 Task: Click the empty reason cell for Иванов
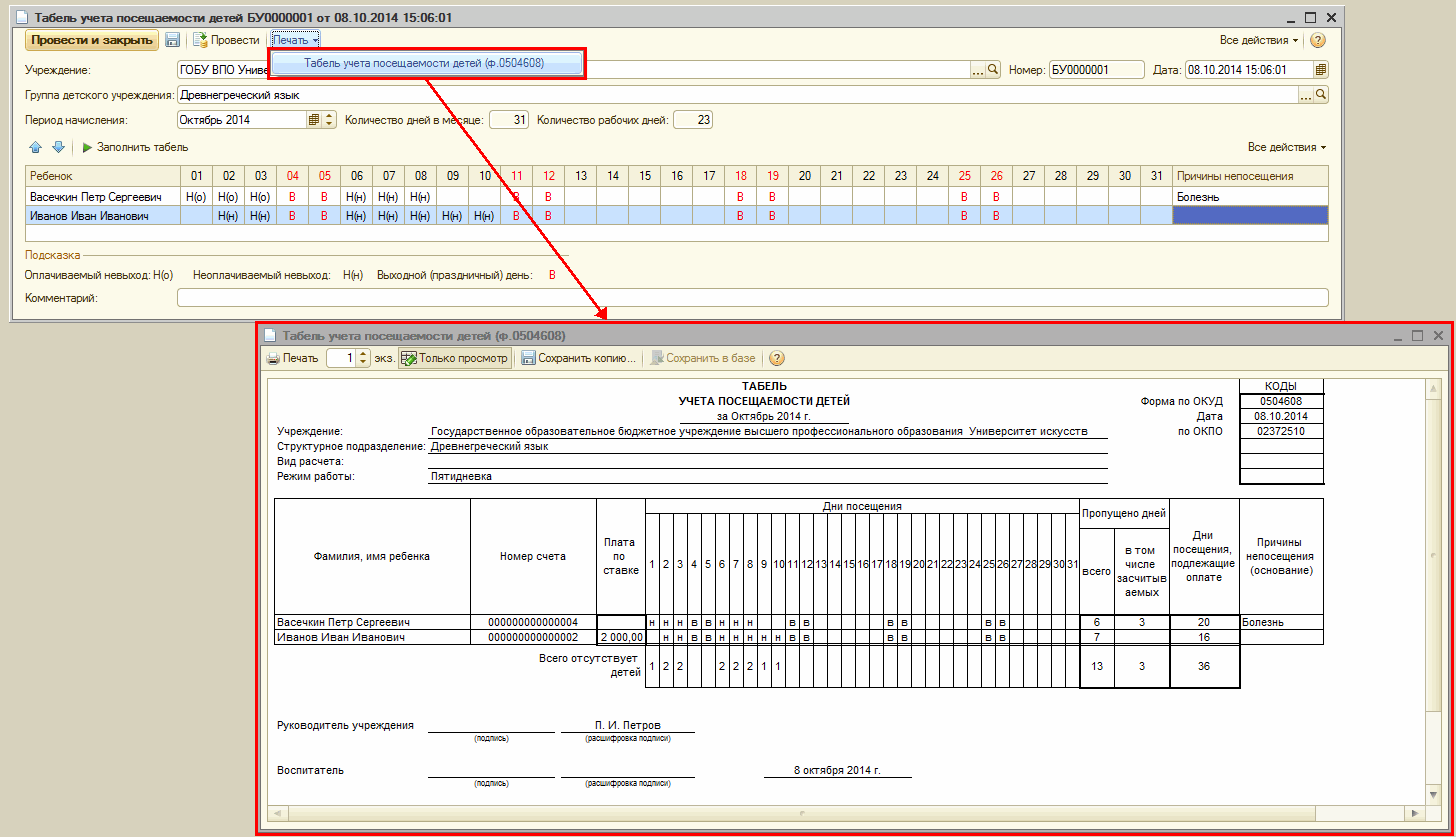click(x=1250, y=215)
